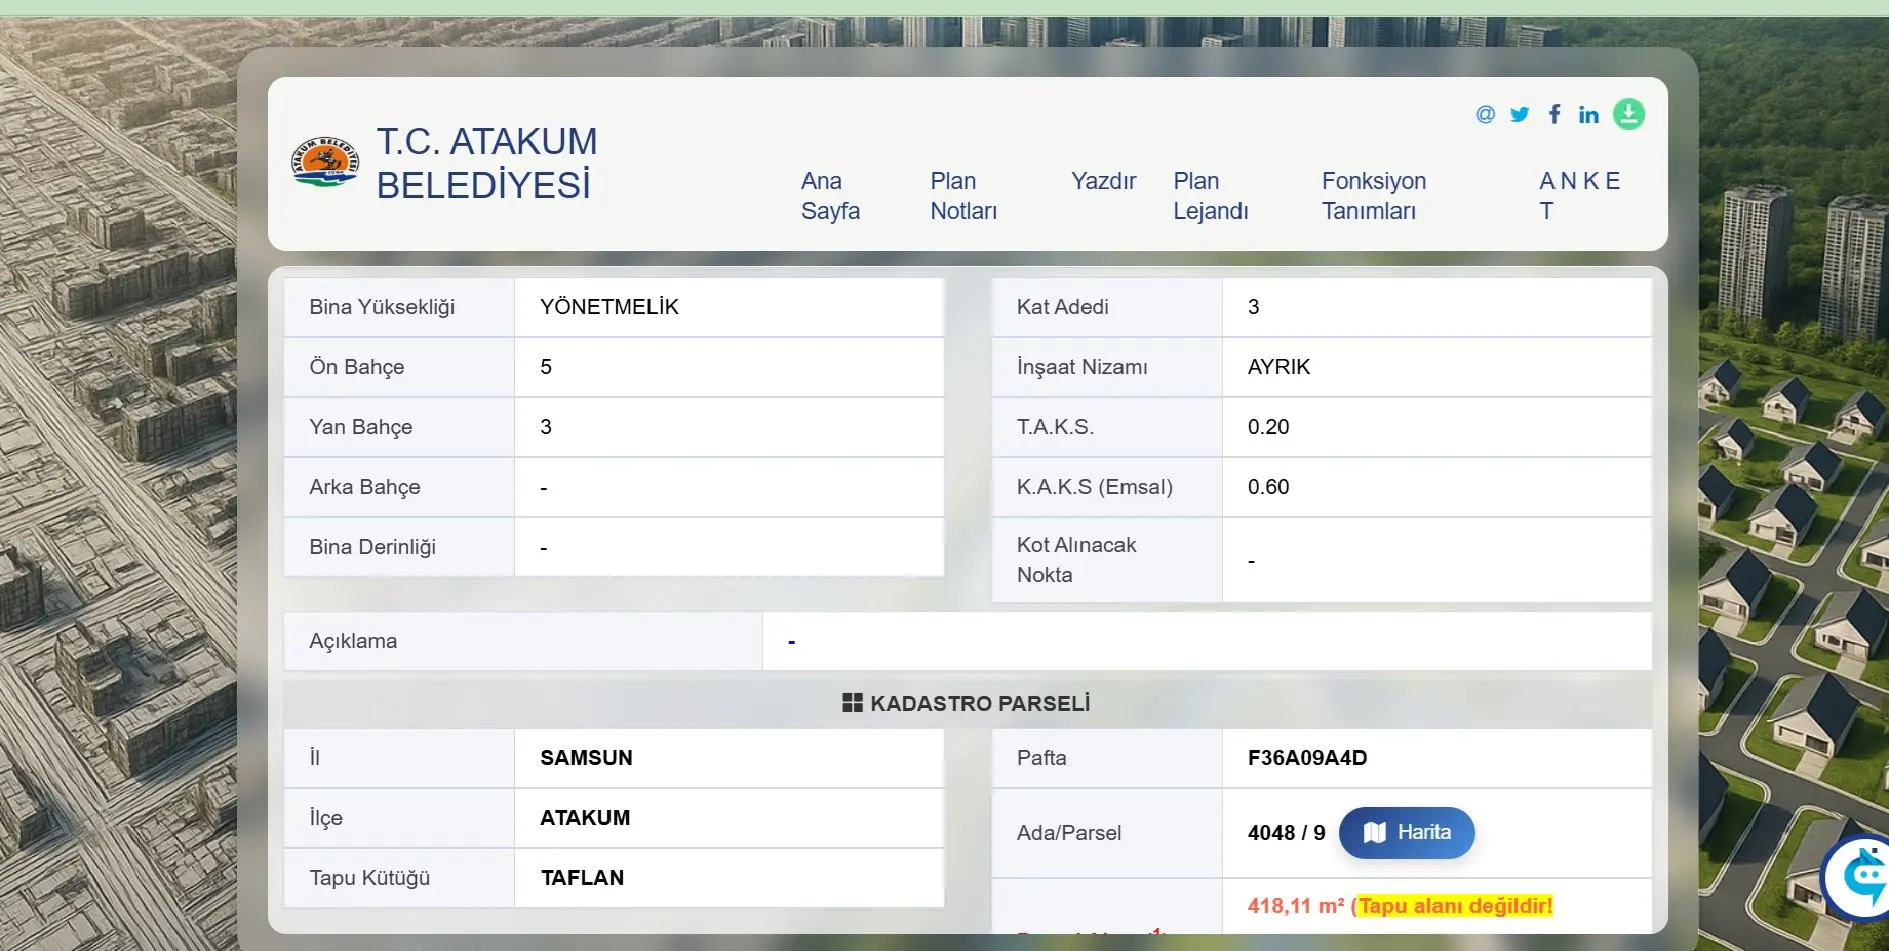
Task: Click the email @ icon
Action: tap(1485, 114)
